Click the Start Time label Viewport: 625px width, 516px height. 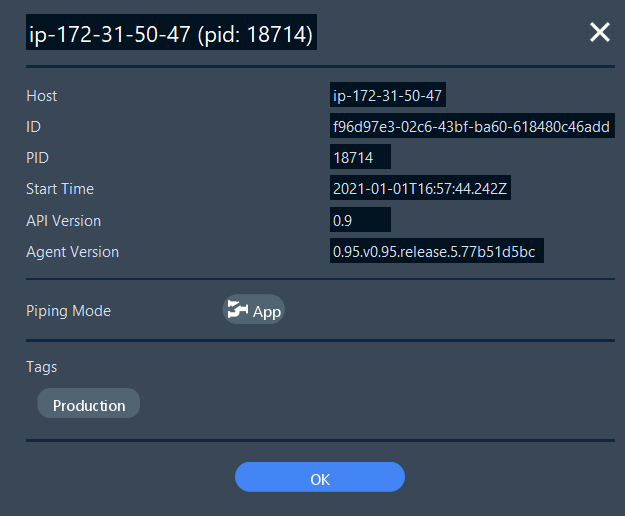pyautogui.click(x=60, y=189)
